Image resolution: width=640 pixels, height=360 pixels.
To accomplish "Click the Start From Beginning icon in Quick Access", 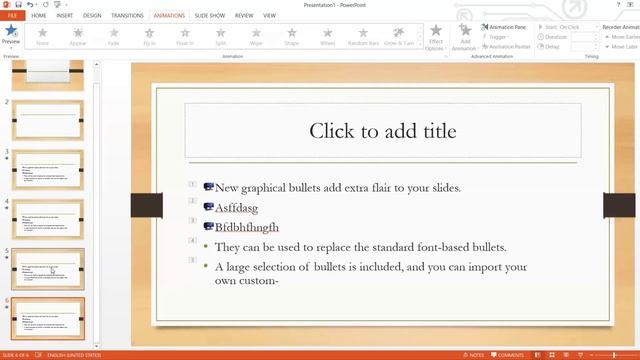I will (x=58, y=4).
